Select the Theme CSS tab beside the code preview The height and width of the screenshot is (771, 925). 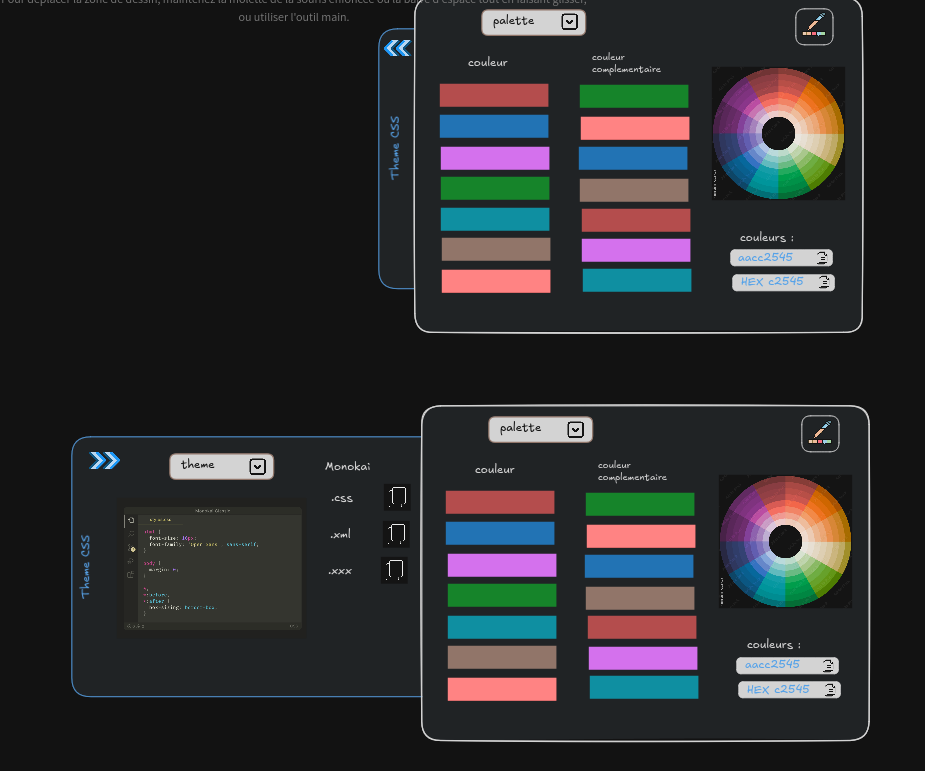click(86, 566)
